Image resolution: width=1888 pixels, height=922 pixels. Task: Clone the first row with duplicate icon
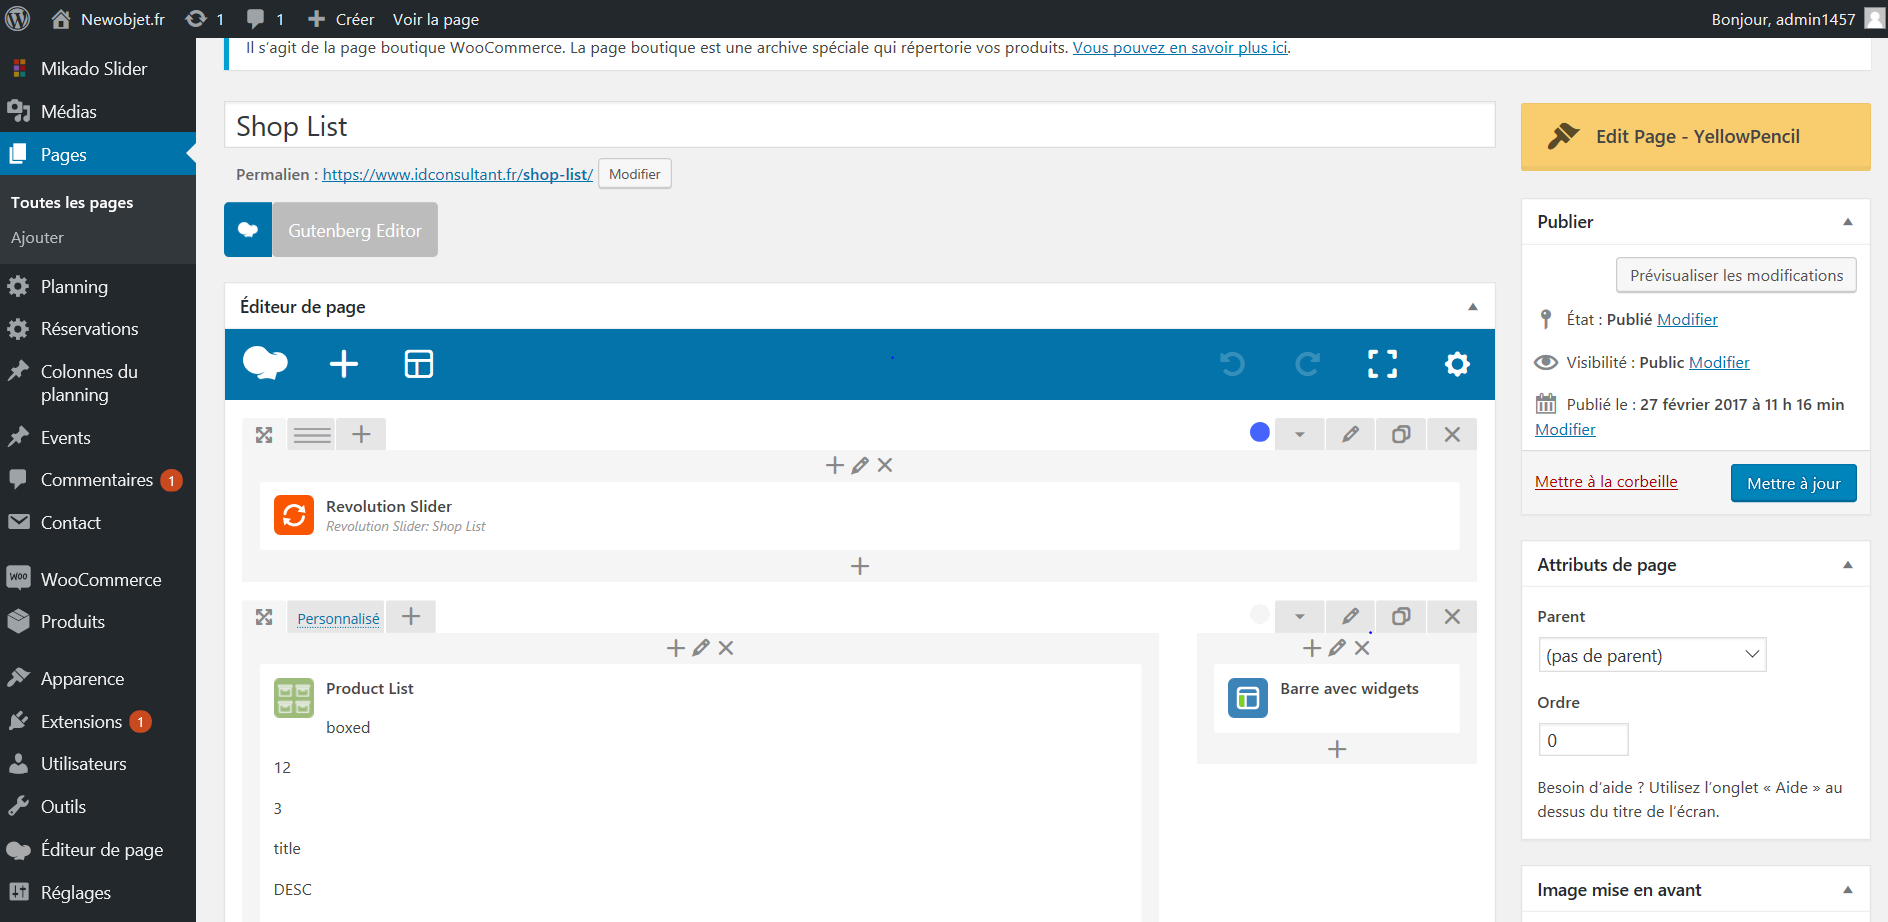pyautogui.click(x=1401, y=434)
